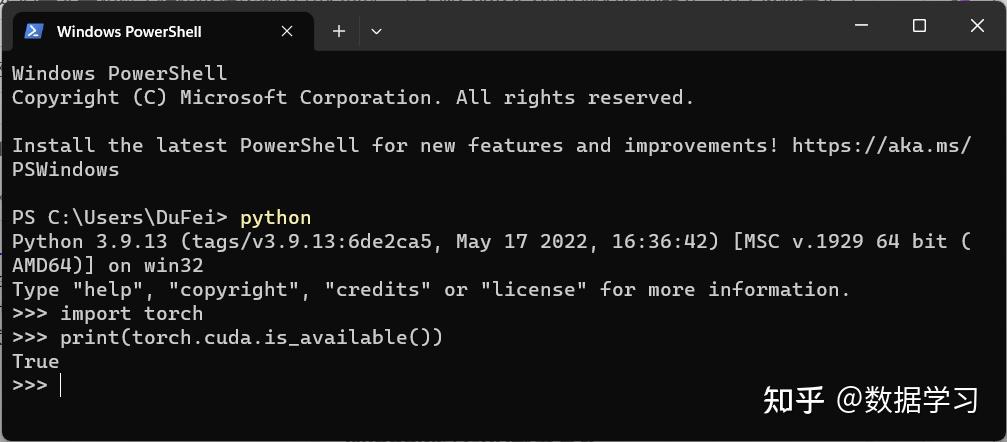Click the Python 3.9.13 version line
The width and height of the screenshot is (1007, 442).
(490, 241)
